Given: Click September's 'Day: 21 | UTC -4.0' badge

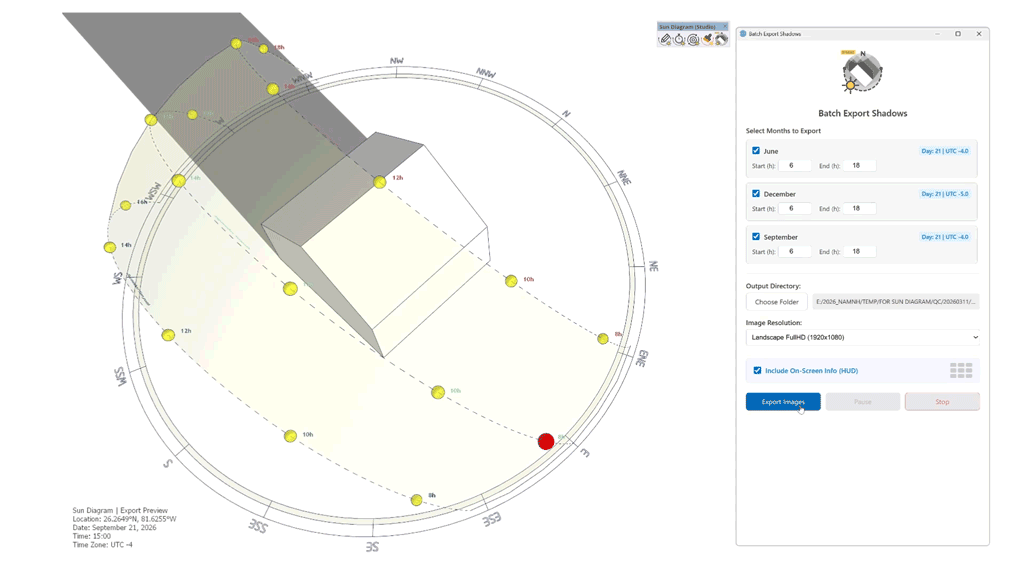Looking at the screenshot, I should [x=944, y=237].
